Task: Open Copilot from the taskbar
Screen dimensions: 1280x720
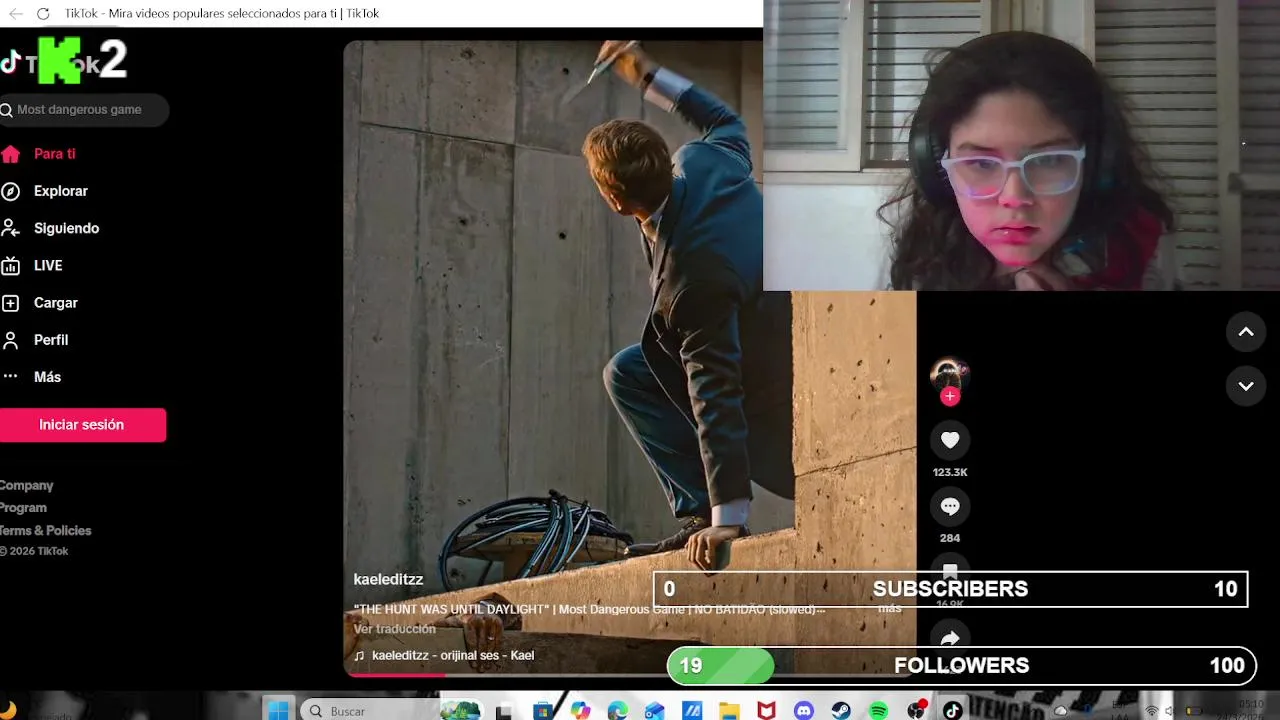Action: coord(580,710)
